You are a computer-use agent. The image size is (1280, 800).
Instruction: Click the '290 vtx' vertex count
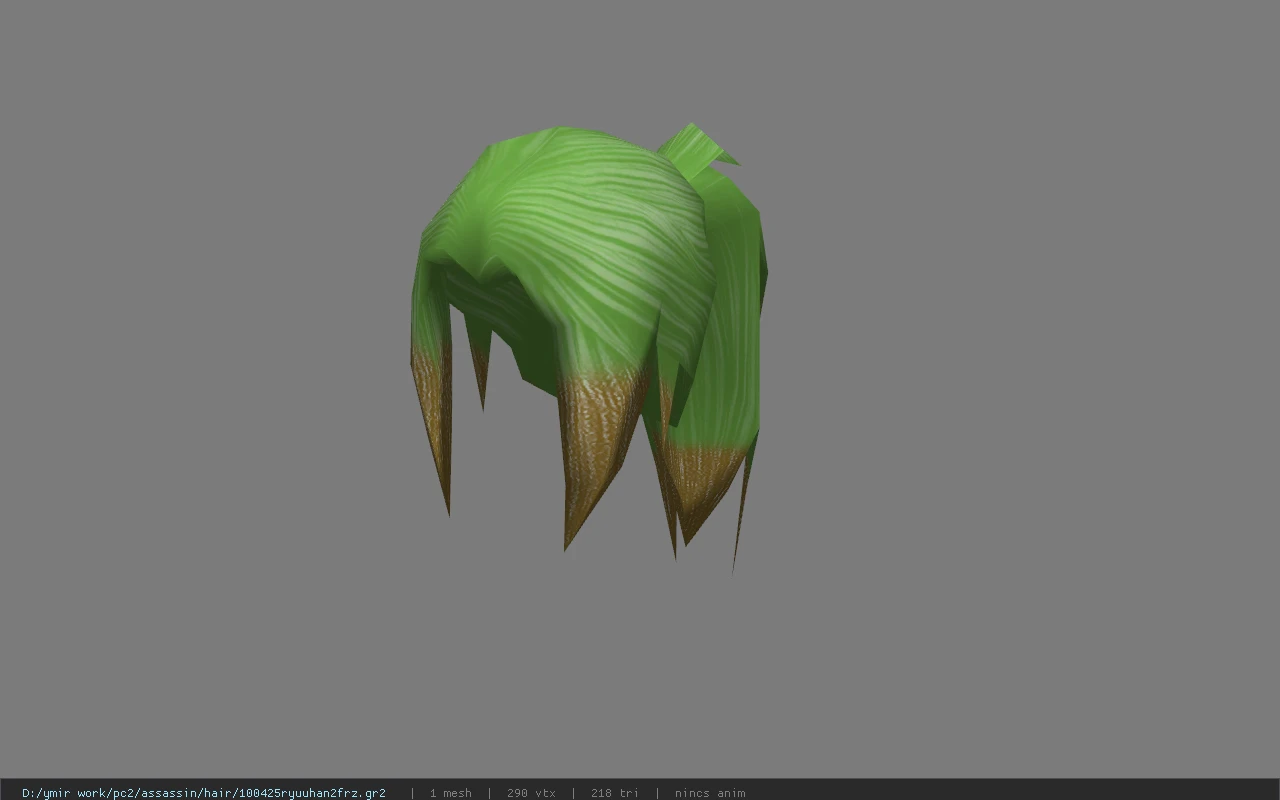pyautogui.click(x=531, y=793)
